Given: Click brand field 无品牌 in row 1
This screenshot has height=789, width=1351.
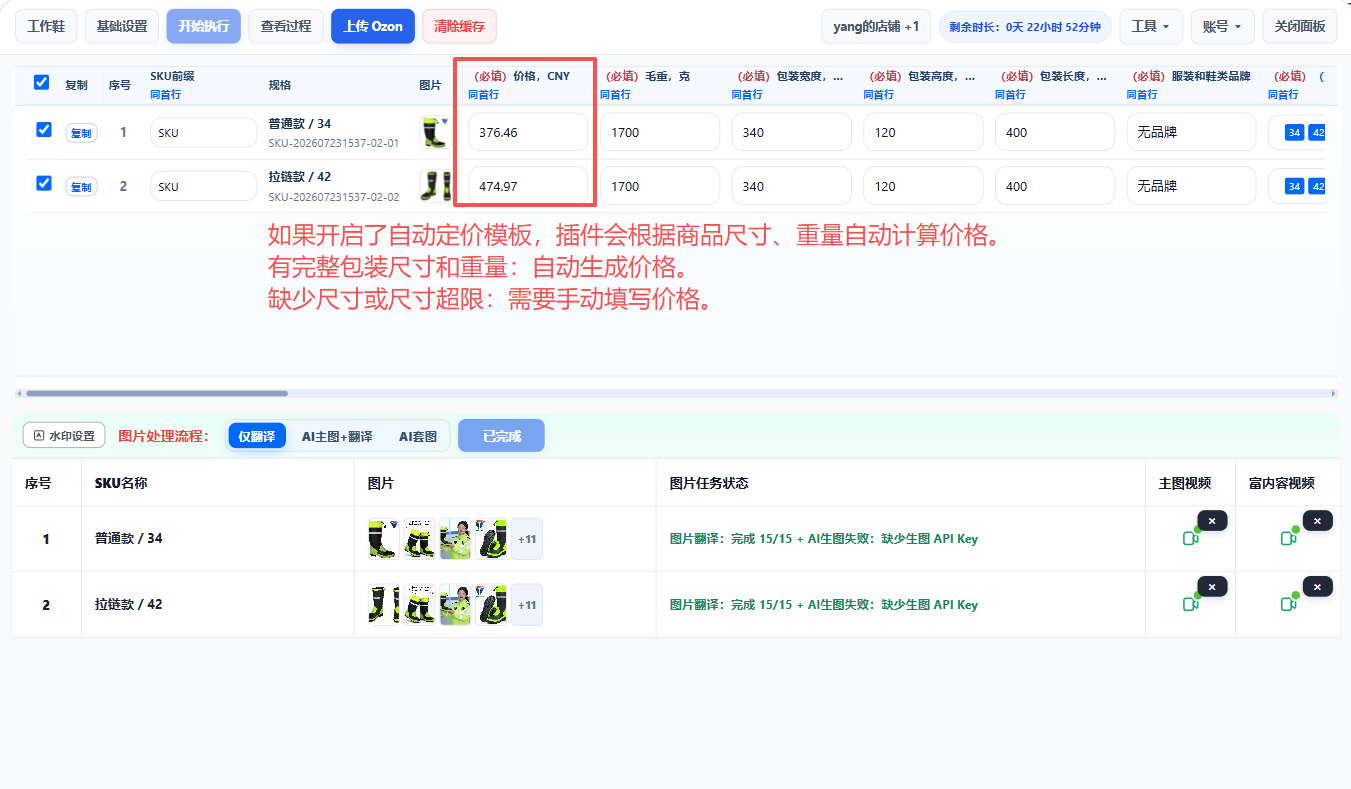Looking at the screenshot, I should (1191, 132).
